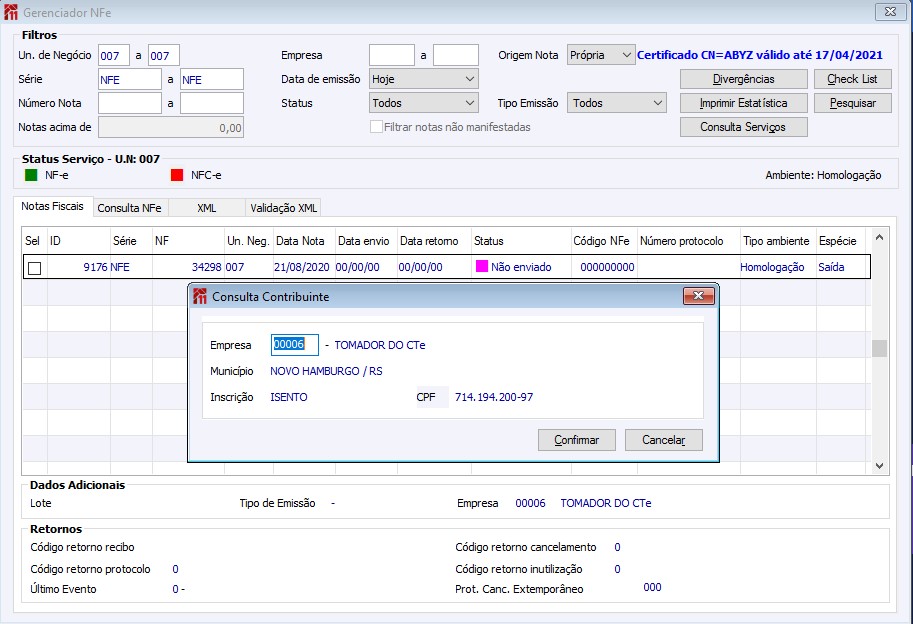Toggle Filtrar notas não manifestadas checkbox
This screenshot has height=624, width=913.
376,127
